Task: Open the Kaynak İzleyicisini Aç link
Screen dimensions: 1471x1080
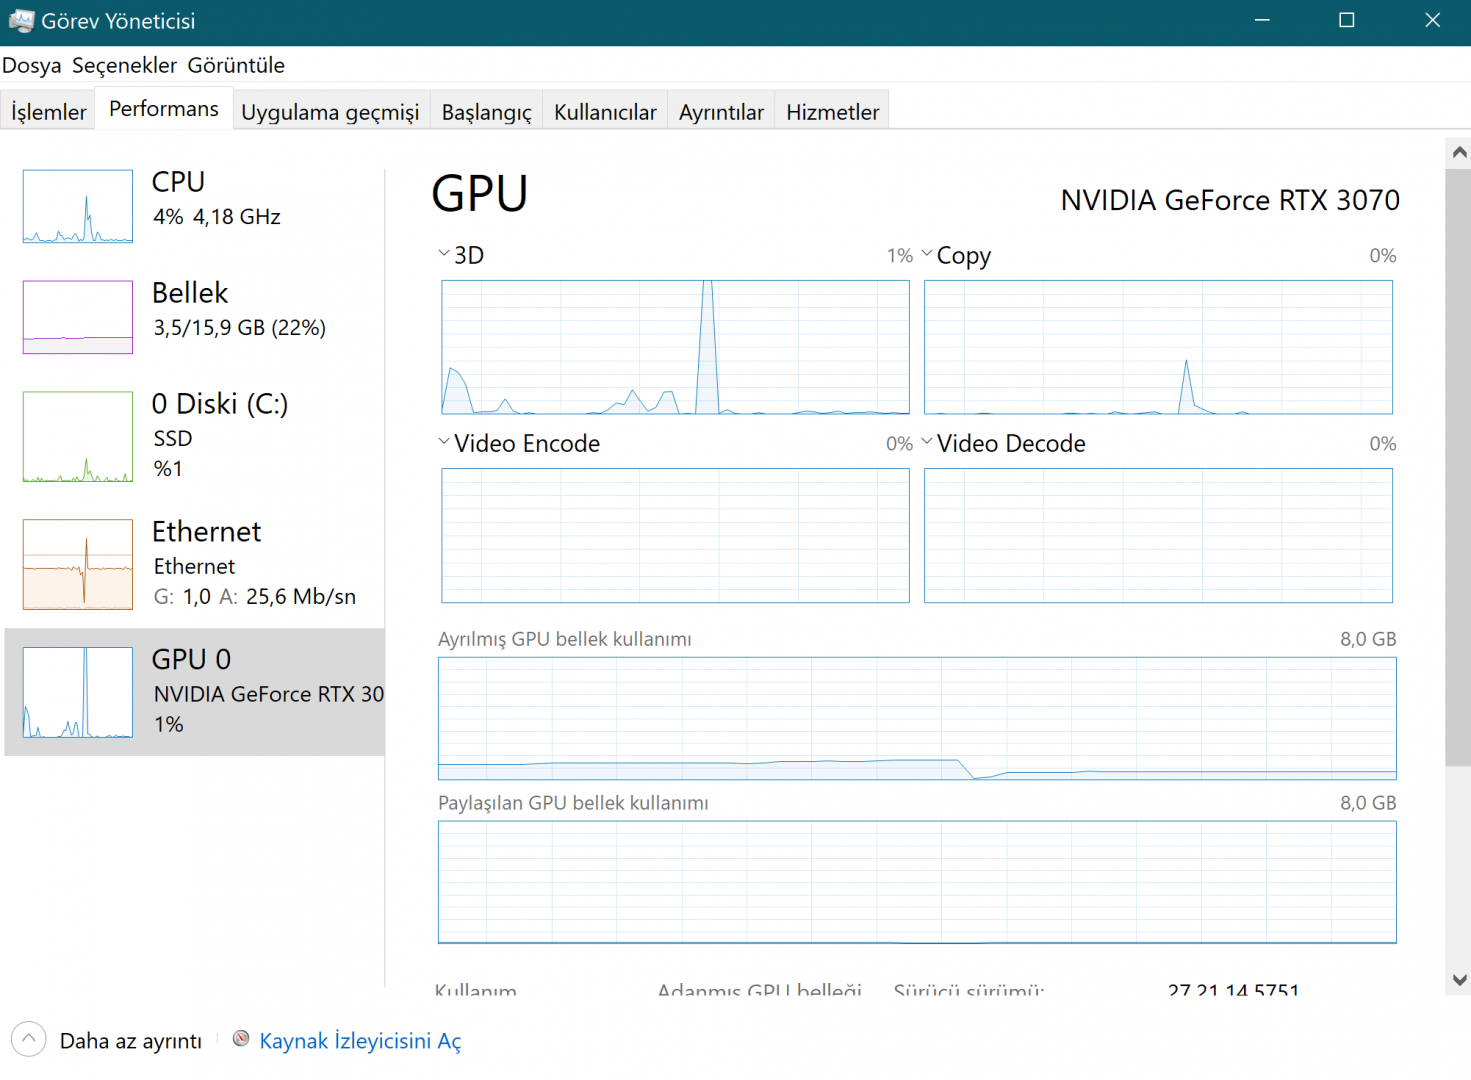Action: click(360, 1041)
